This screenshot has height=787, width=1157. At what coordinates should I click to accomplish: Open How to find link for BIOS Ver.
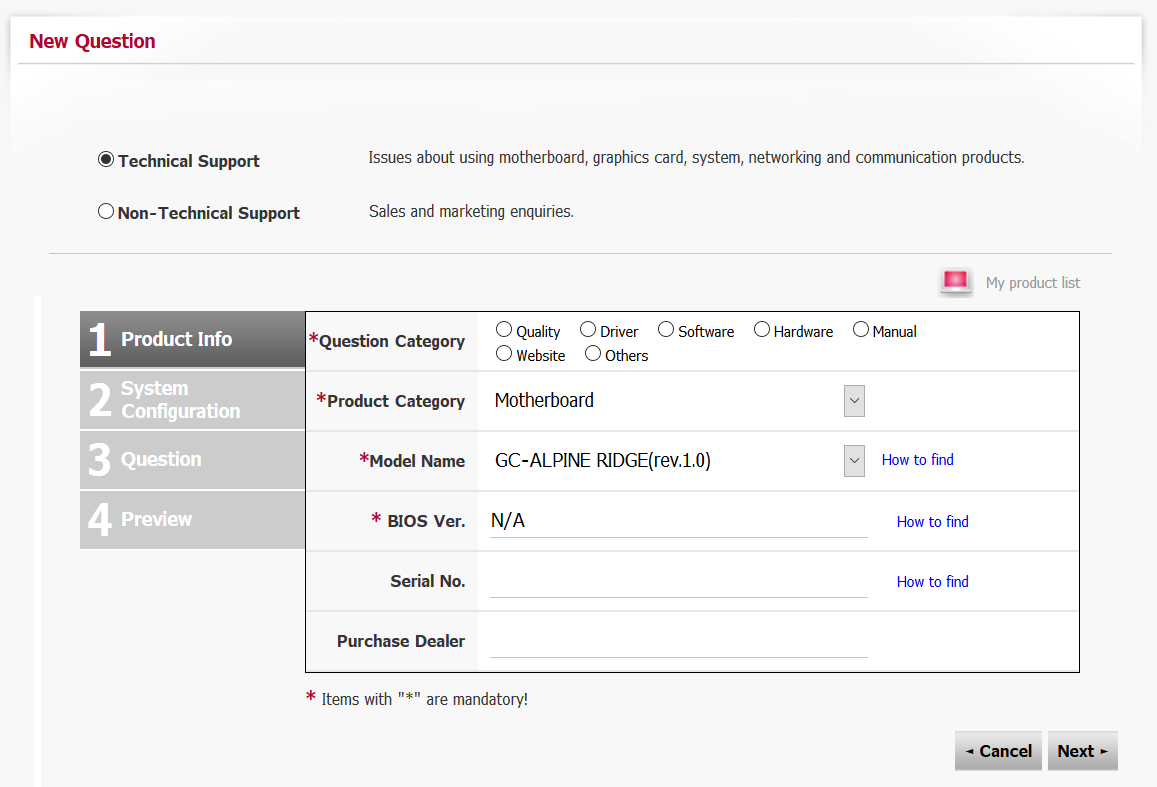933,521
